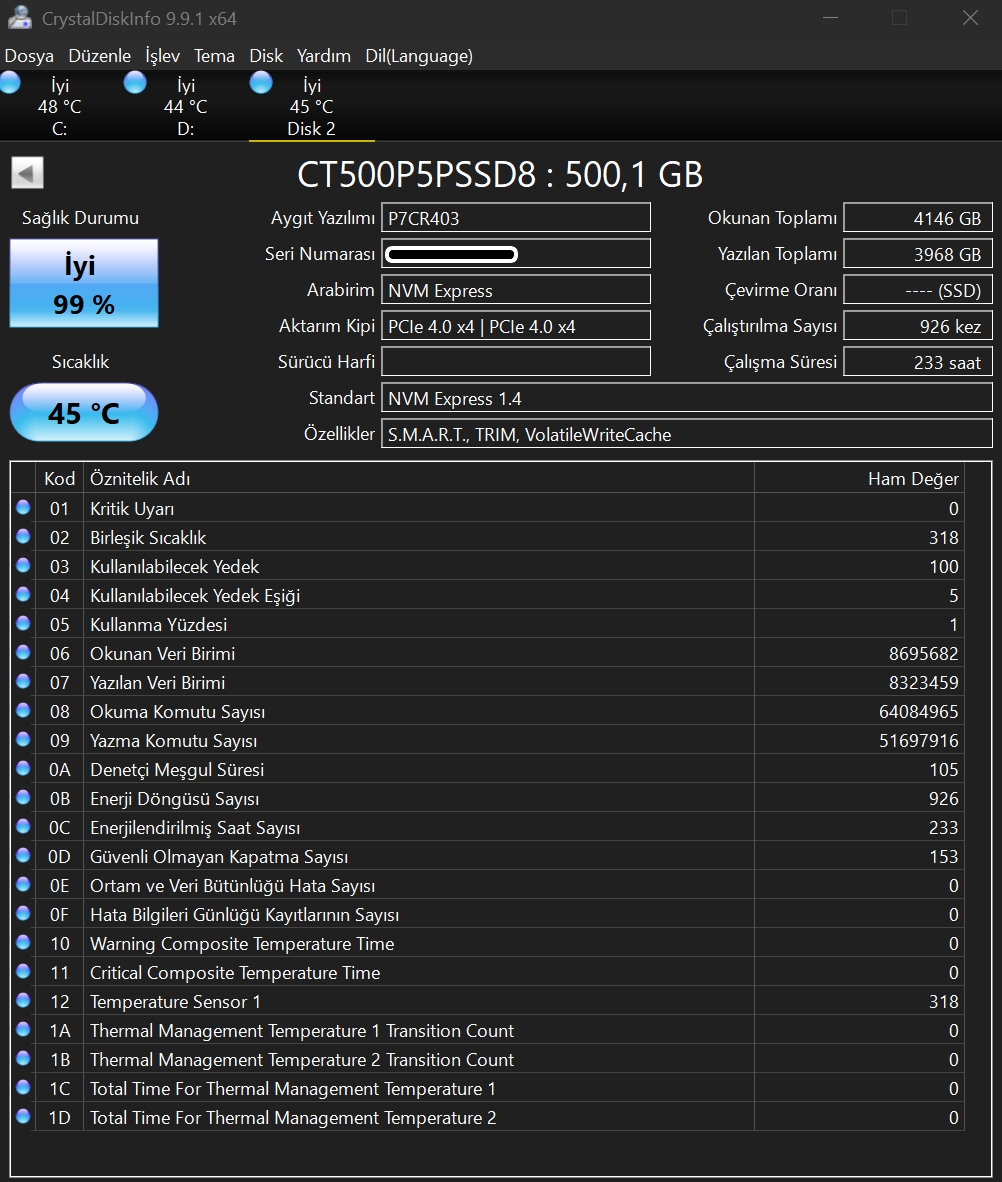
Task: Click raw value 8695682
Action: pos(924,654)
